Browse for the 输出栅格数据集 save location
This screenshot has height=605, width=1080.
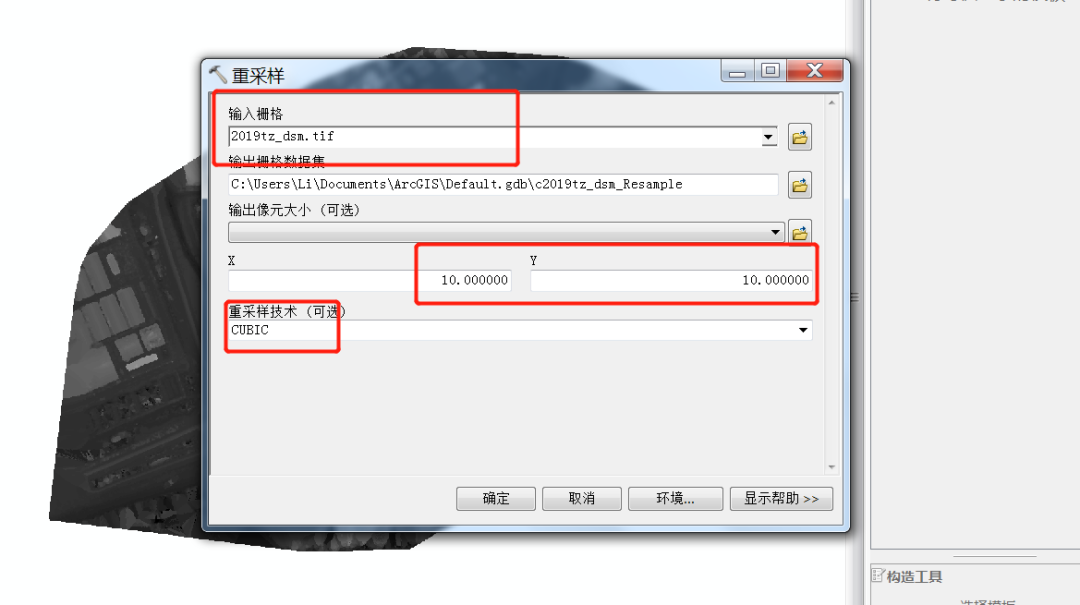click(x=800, y=185)
